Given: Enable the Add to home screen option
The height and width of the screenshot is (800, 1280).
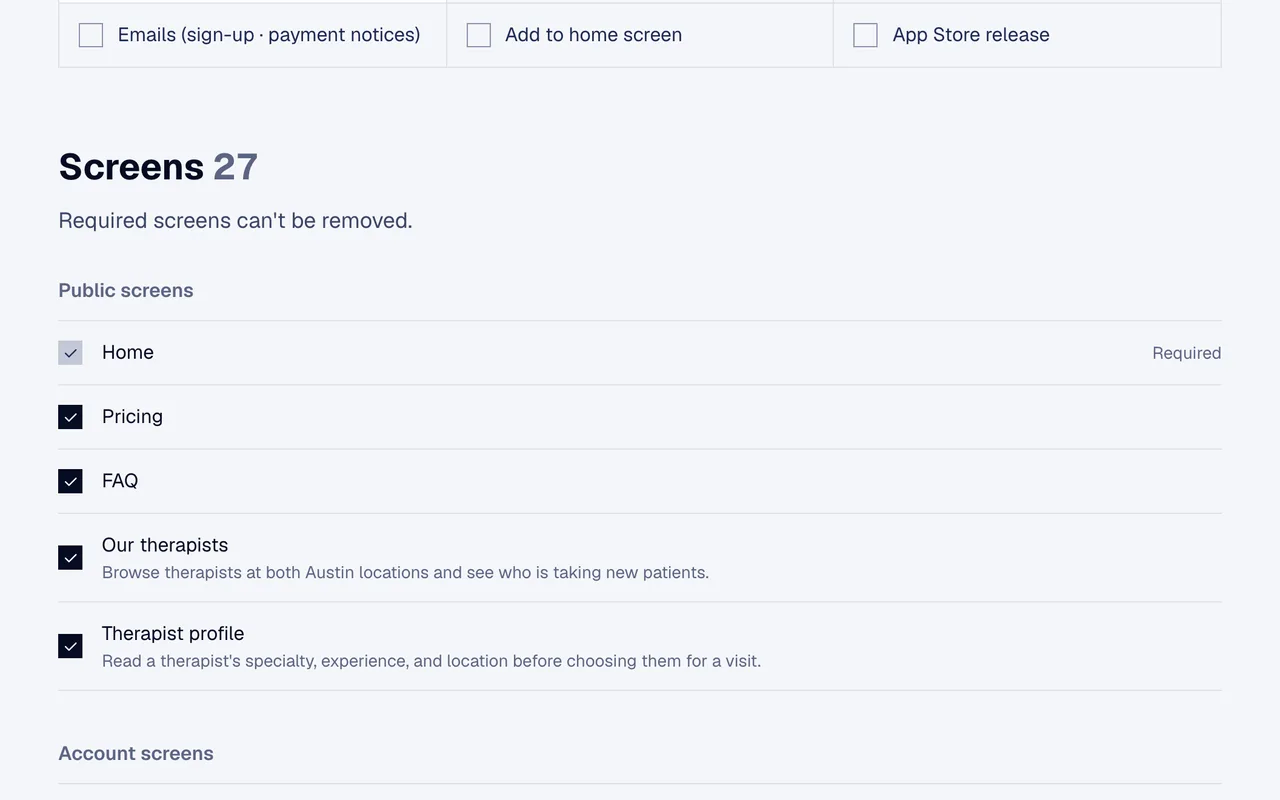Looking at the screenshot, I should coord(479,35).
